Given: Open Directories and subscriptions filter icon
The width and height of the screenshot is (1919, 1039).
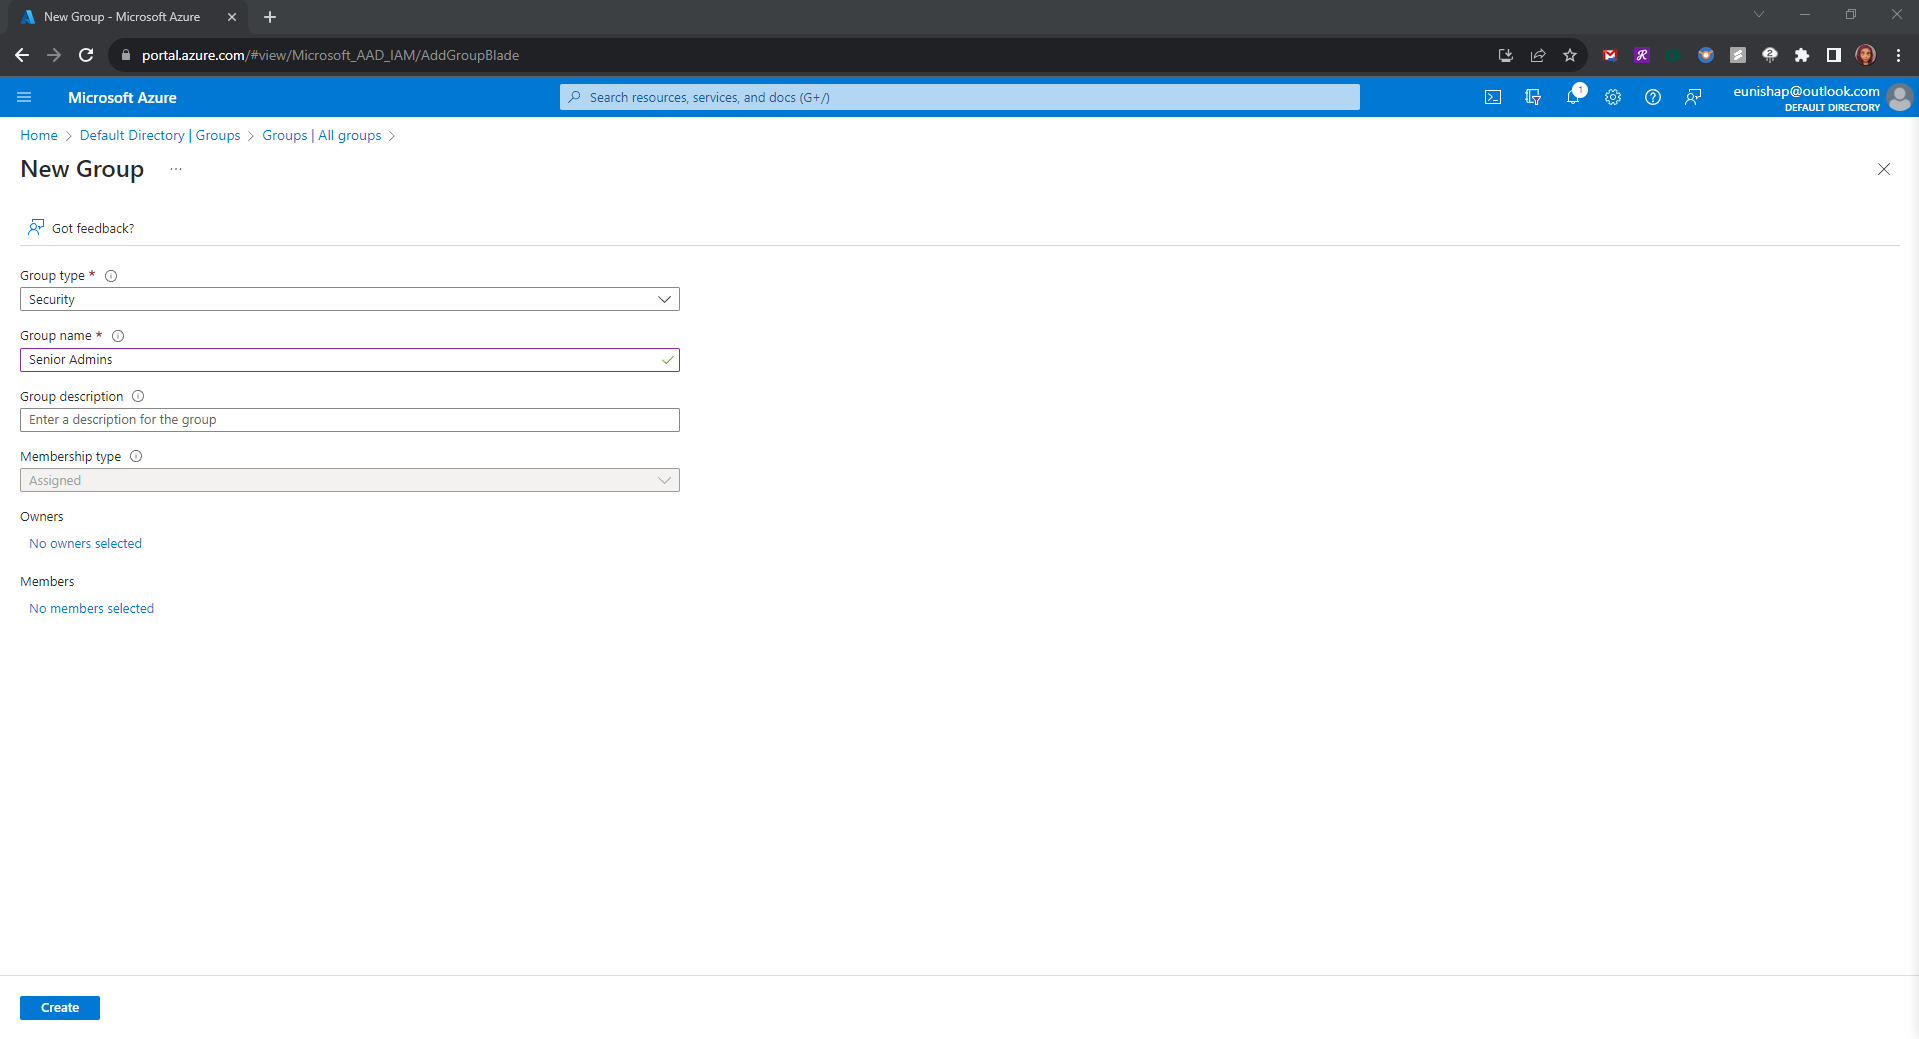Looking at the screenshot, I should pyautogui.click(x=1532, y=97).
